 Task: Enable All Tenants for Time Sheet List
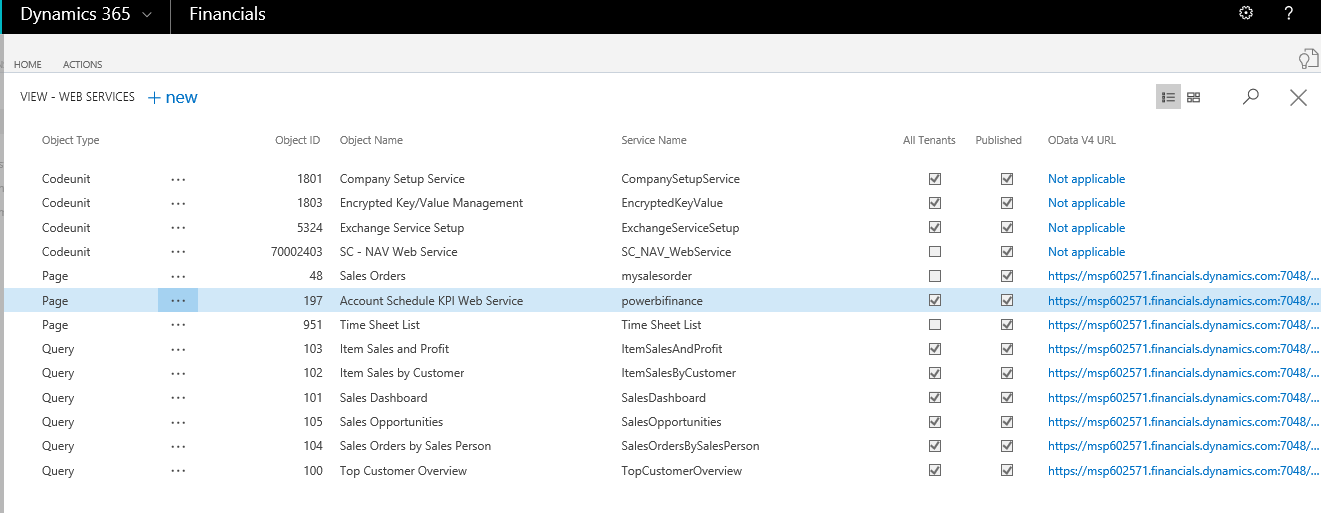[935, 325]
